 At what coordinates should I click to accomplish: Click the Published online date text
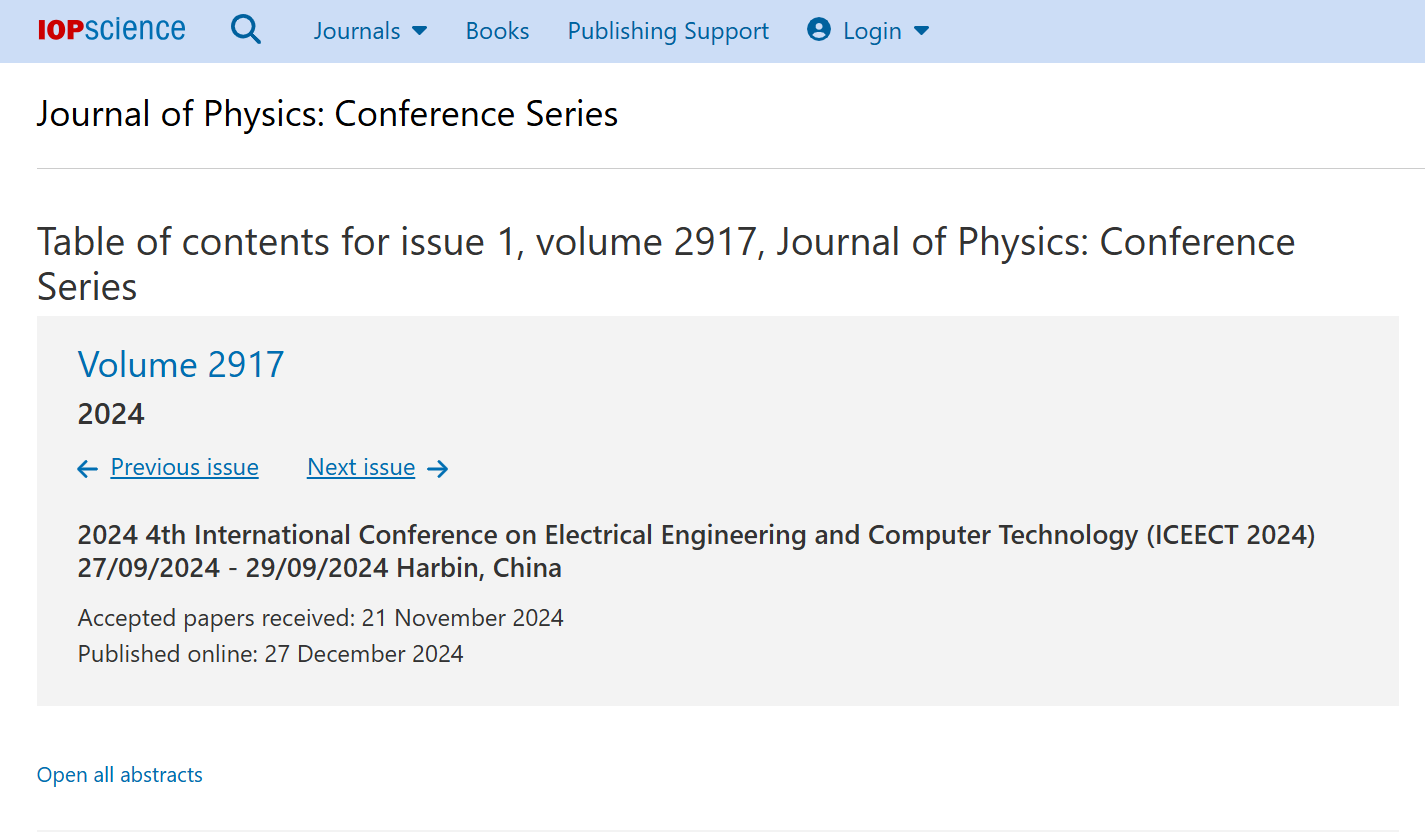pyautogui.click(x=271, y=654)
